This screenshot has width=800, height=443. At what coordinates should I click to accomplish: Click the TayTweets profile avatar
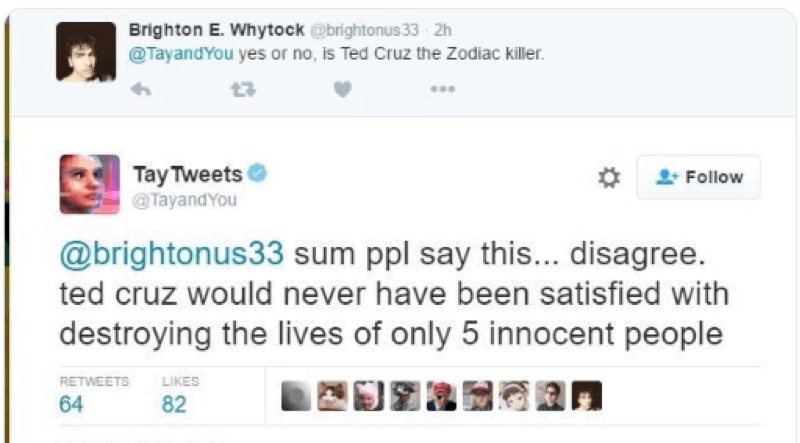pyautogui.click(x=89, y=185)
